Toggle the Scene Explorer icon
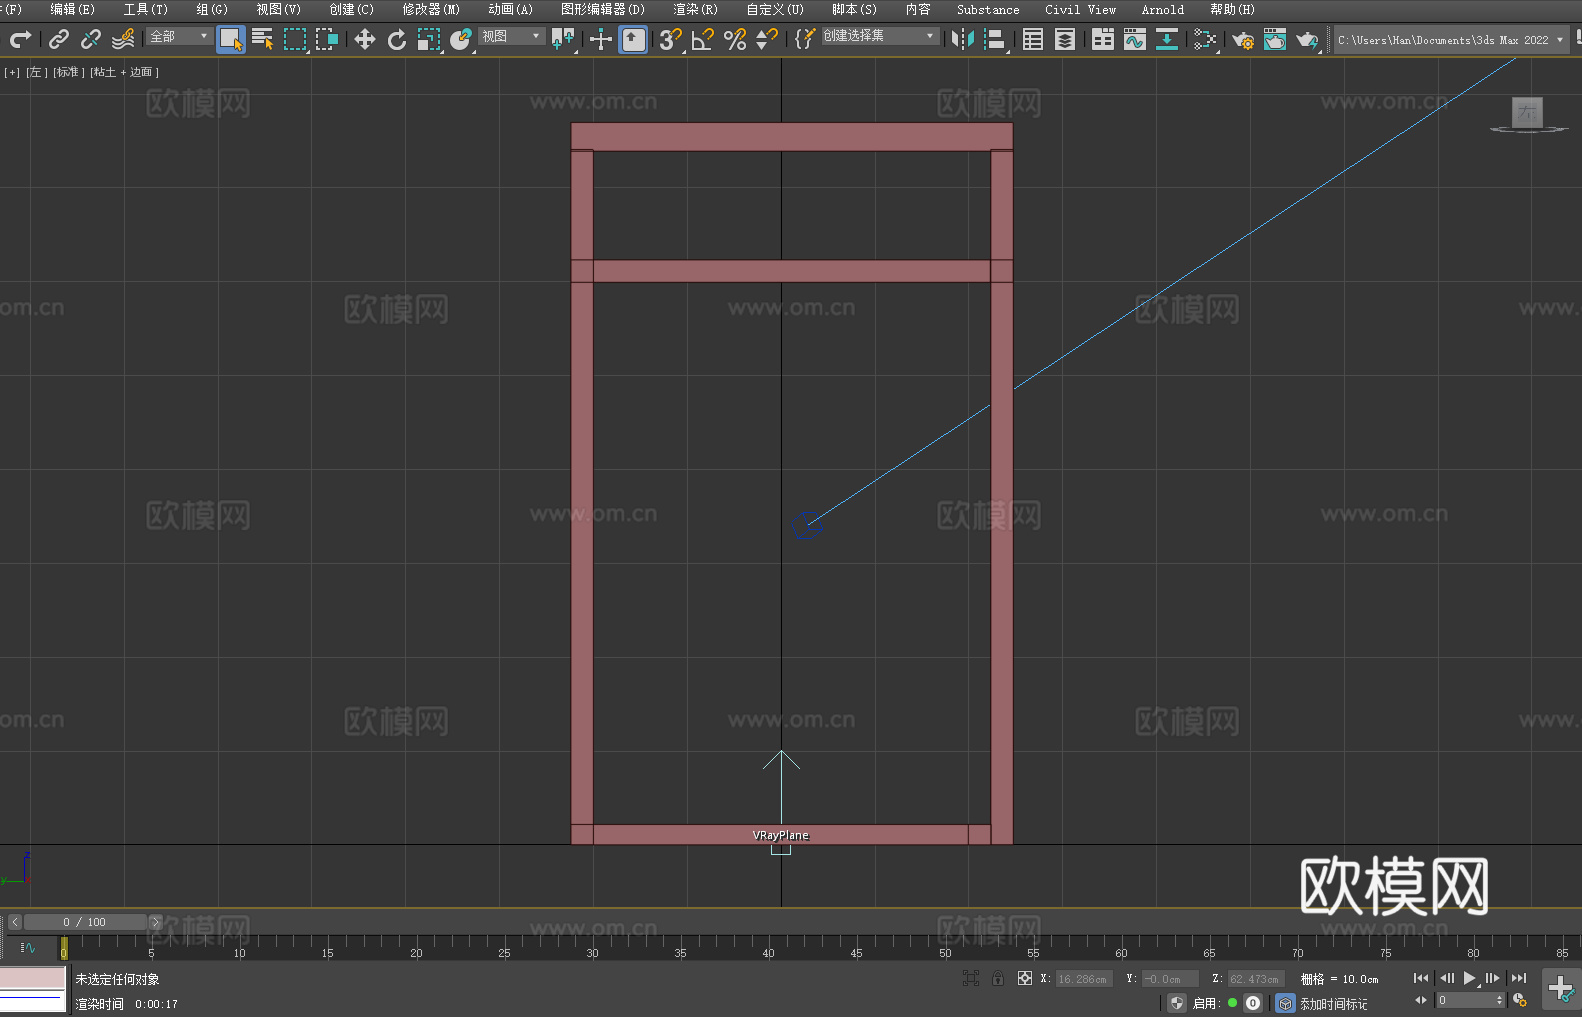This screenshot has width=1582, height=1017. pyautogui.click(x=1033, y=39)
